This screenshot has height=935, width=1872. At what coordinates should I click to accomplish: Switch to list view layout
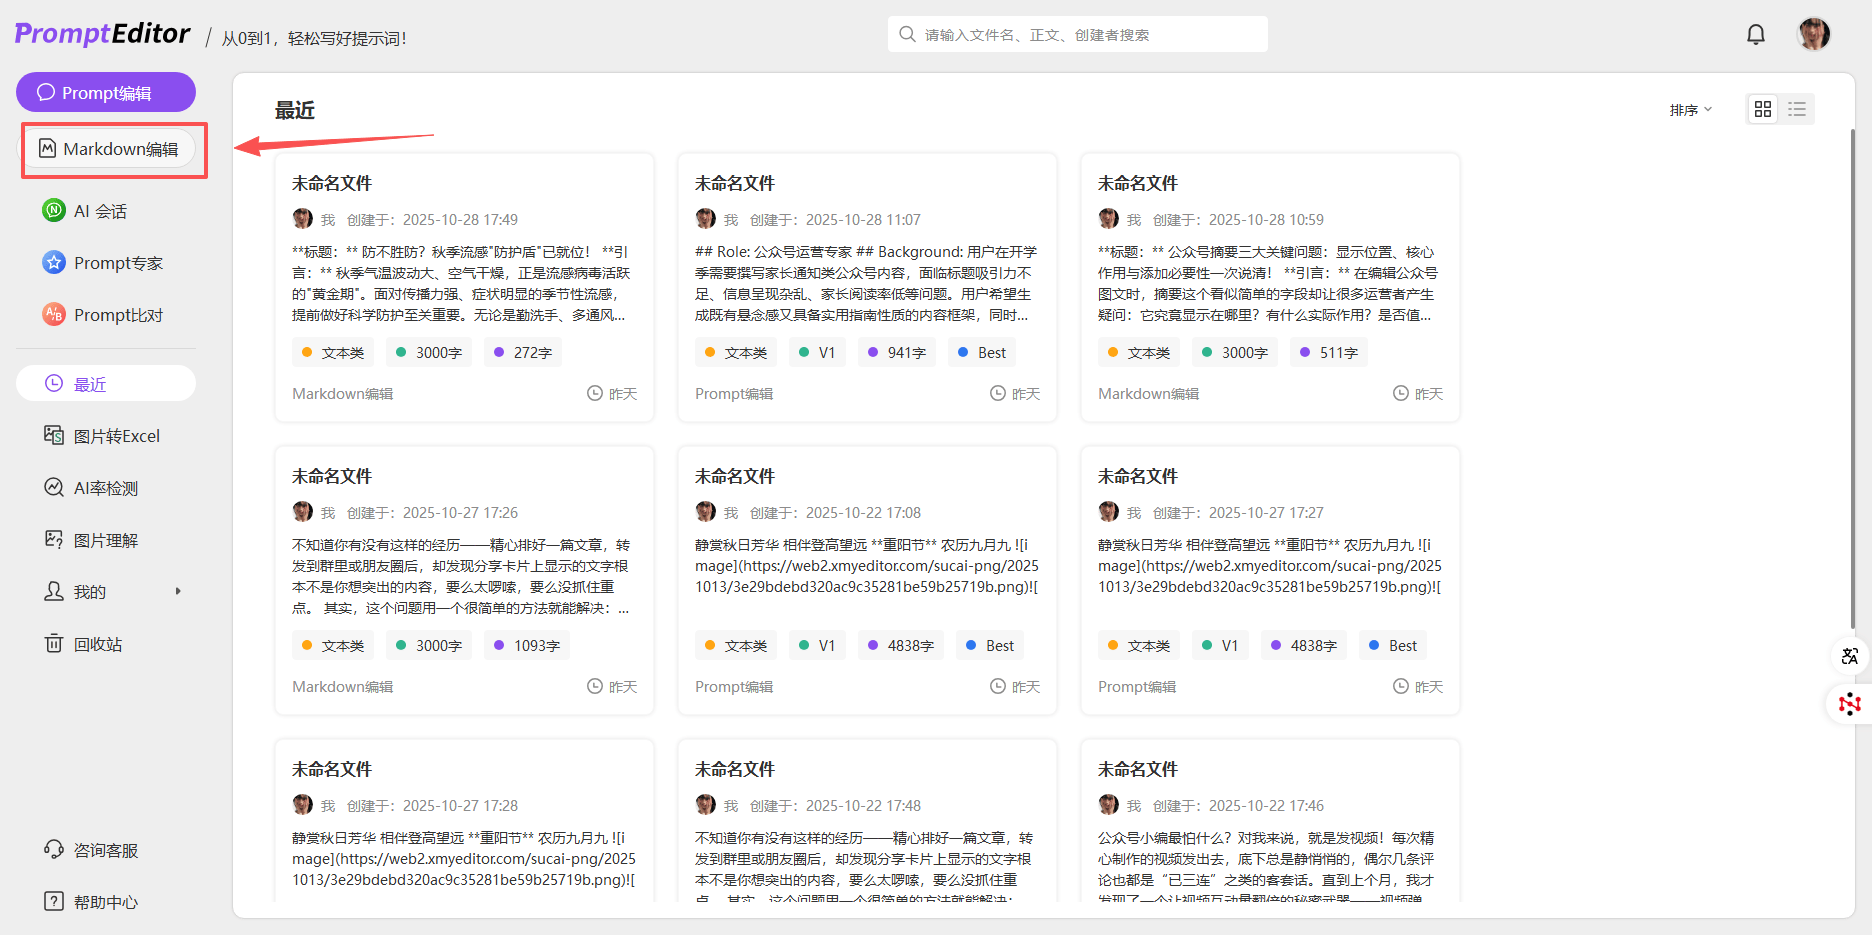1797,109
